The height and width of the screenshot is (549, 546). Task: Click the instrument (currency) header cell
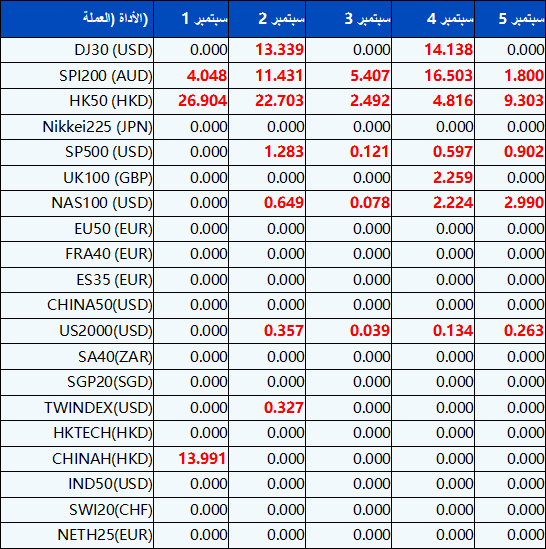(x=77, y=19)
